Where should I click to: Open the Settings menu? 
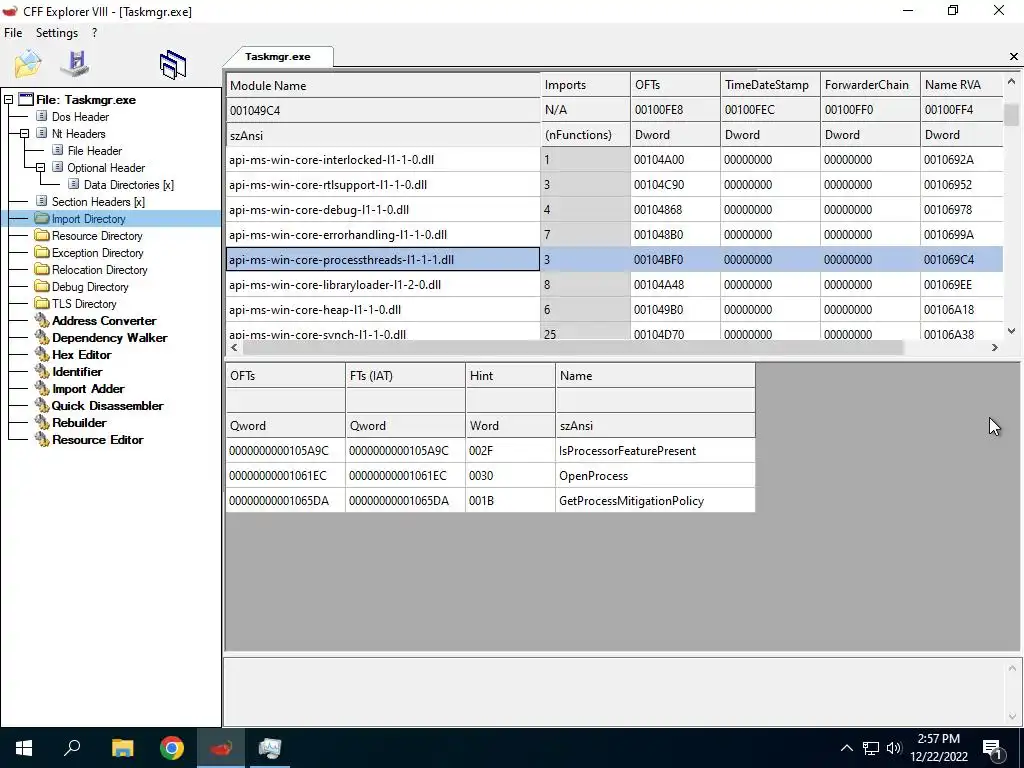[x=57, y=33]
